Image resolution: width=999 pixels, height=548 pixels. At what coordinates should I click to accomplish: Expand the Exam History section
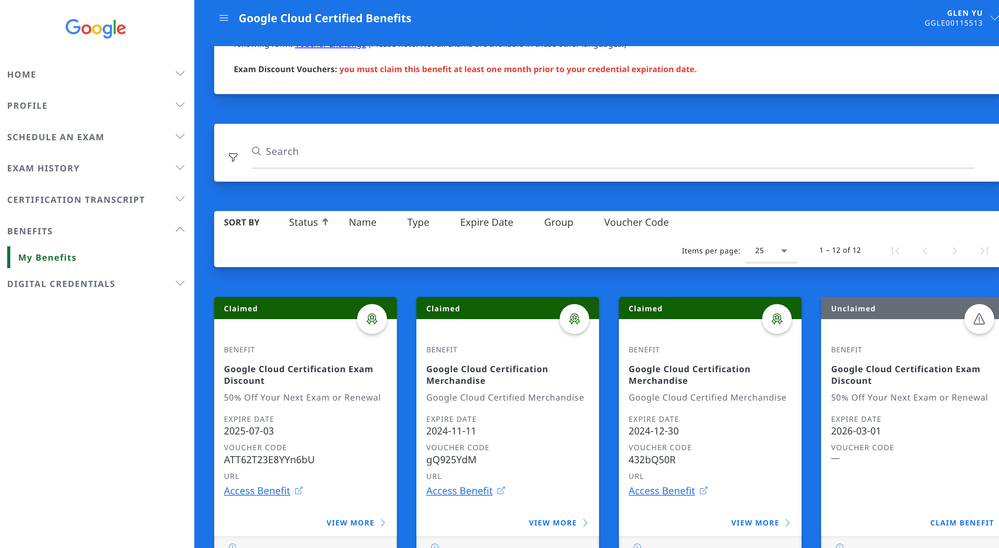[x=180, y=168]
